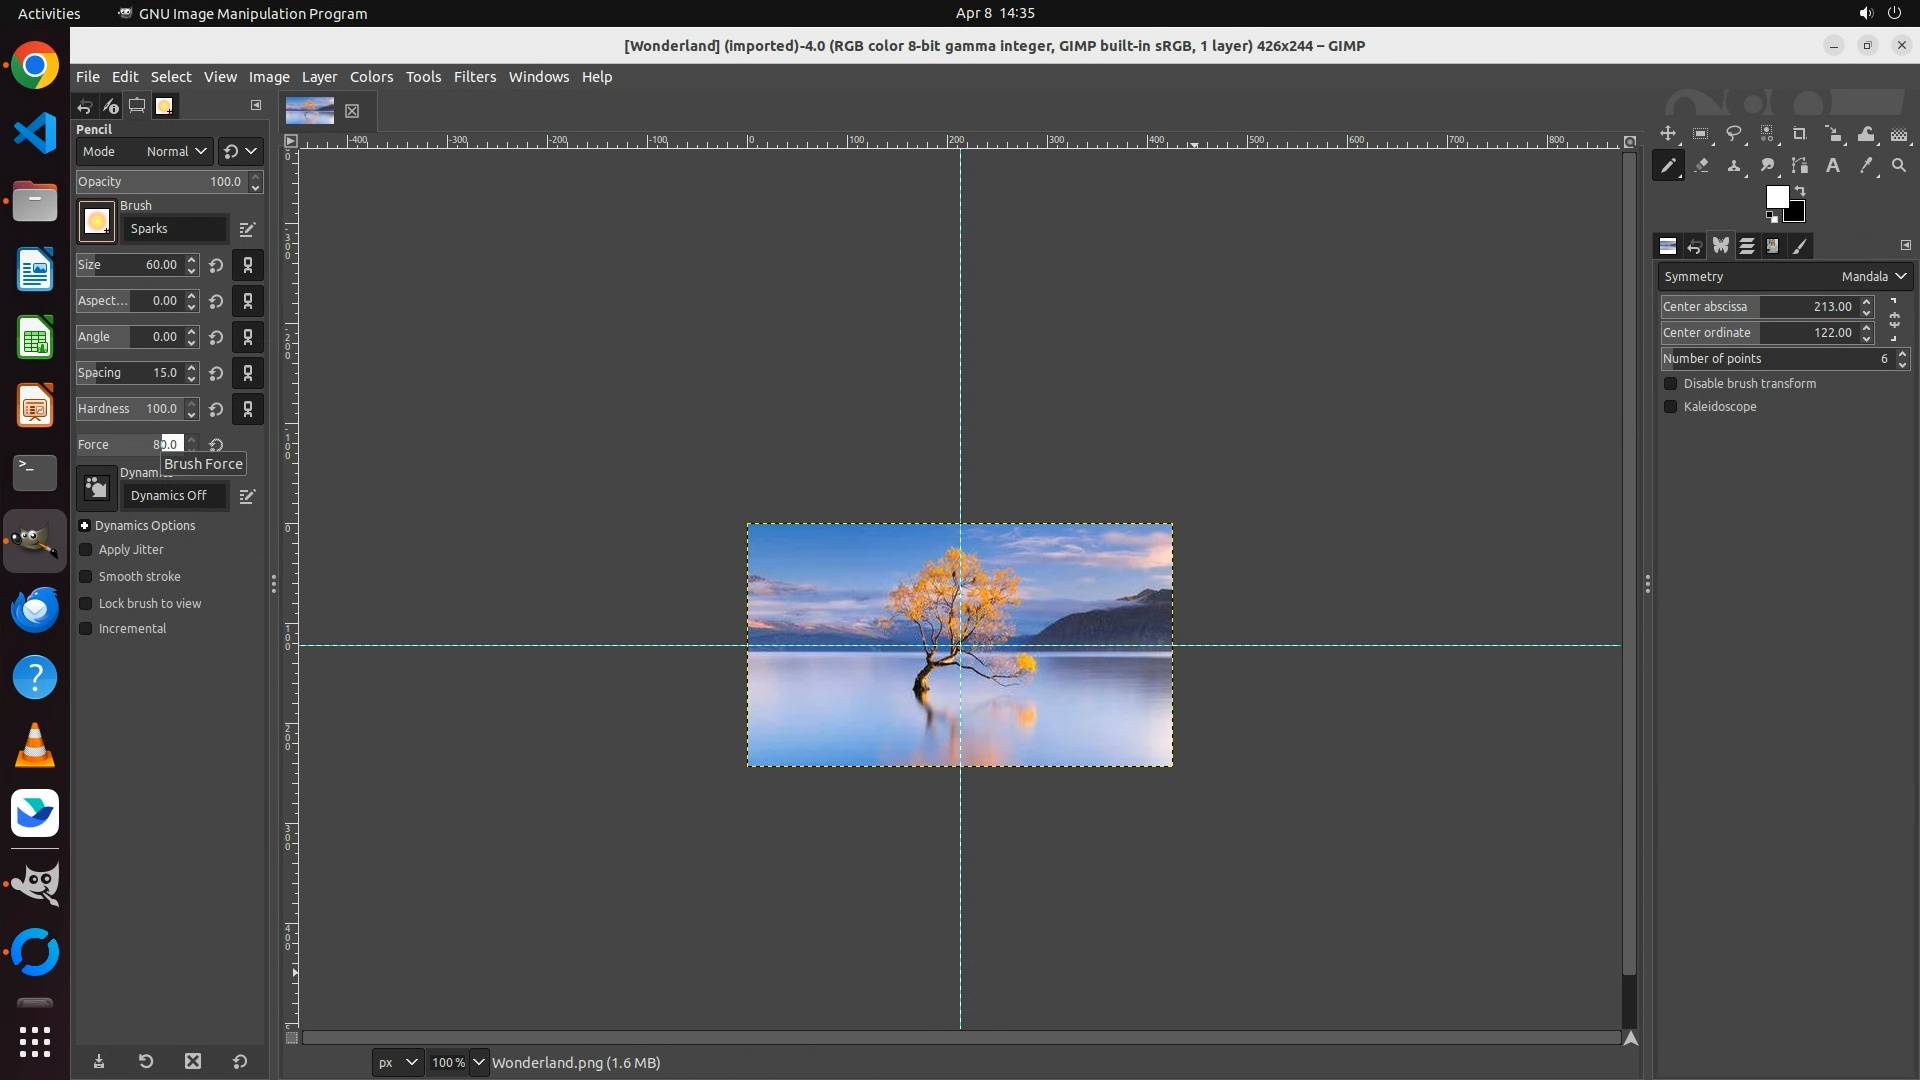Screen dimensions: 1920x1080
Task: Select the Text tool
Action: point(1833,166)
